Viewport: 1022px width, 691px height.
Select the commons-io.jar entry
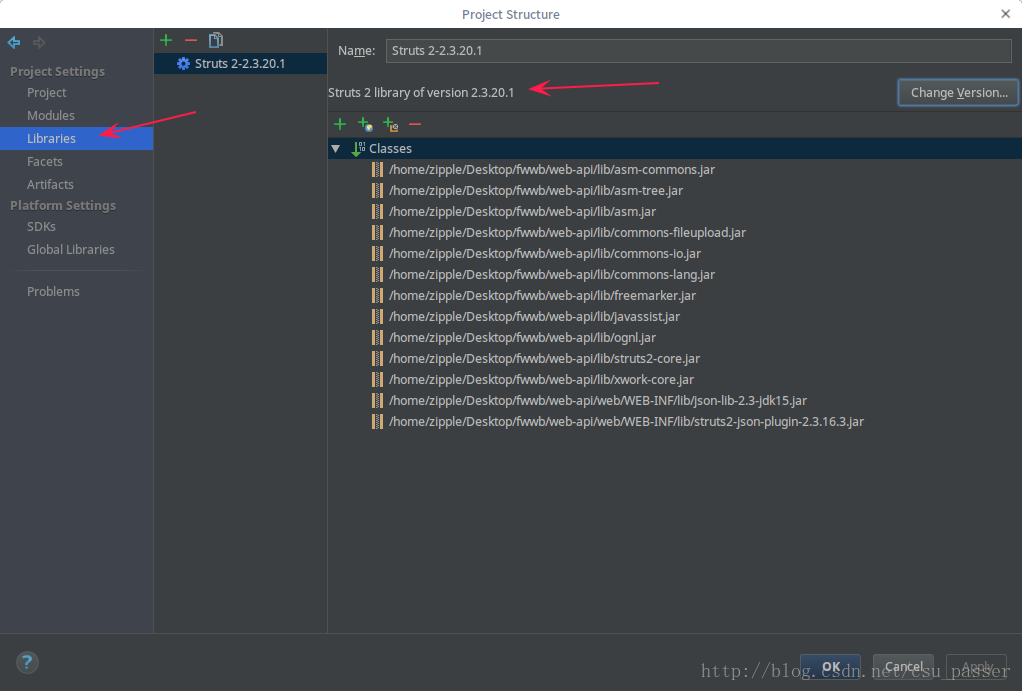(x=545, y=254)
